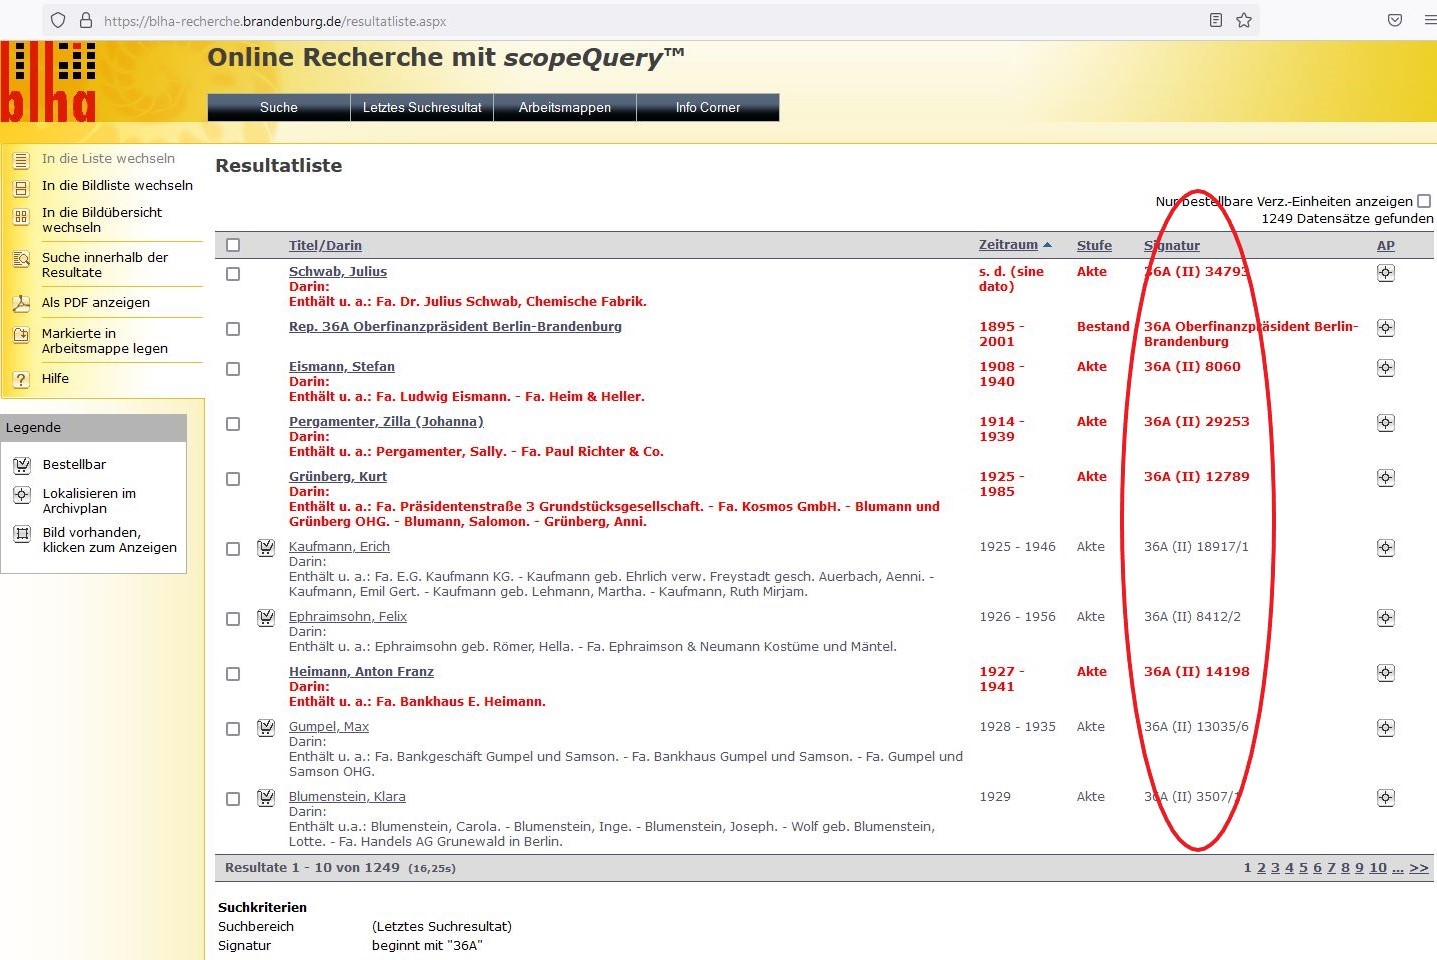Open the record 'Heimann, Anton Franz'
Screen dimensions: 1437x960
tap(361, 672)
